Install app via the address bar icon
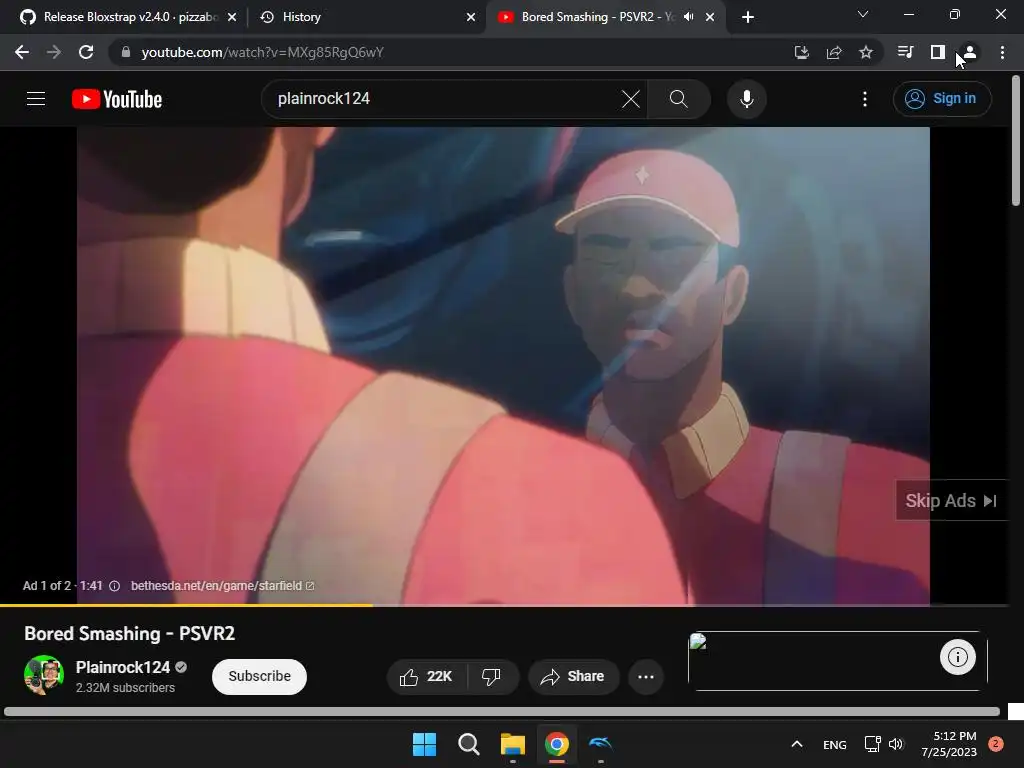Screen dimensions: 1024x768 [x=801, y=52]
